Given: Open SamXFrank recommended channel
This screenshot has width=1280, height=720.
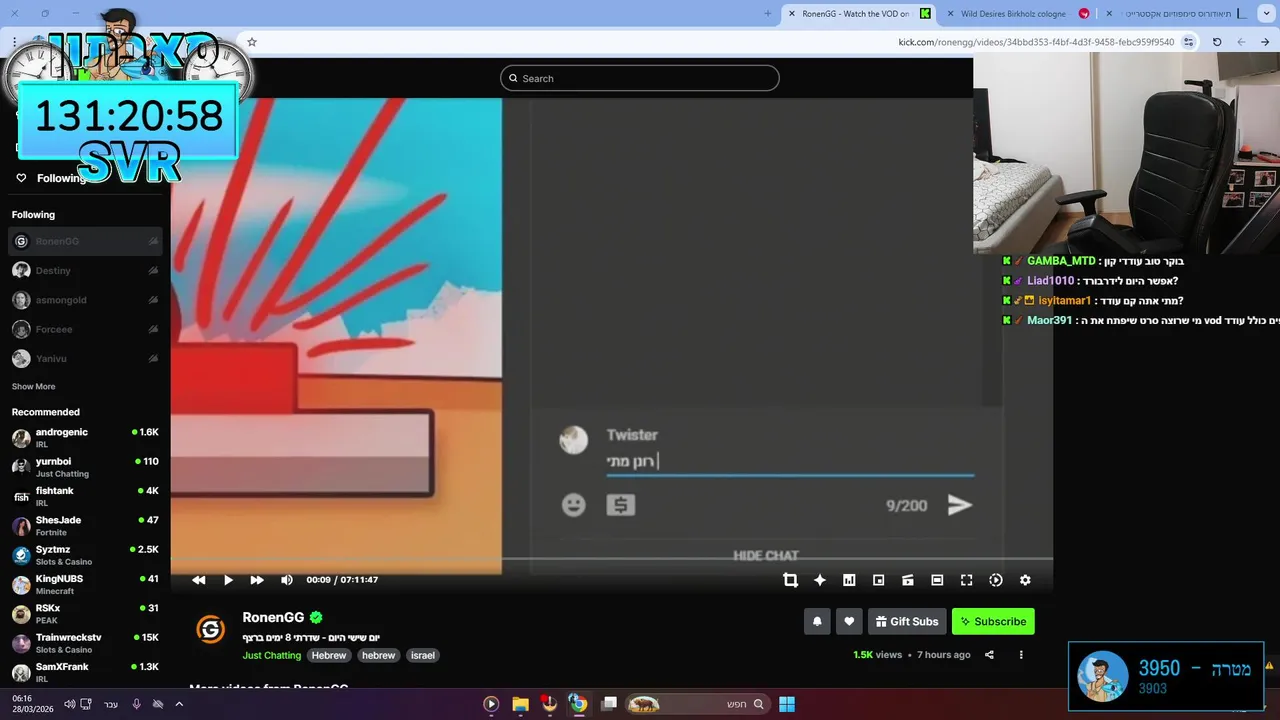Looking at the screenshot, I should [x=85, y=672].
